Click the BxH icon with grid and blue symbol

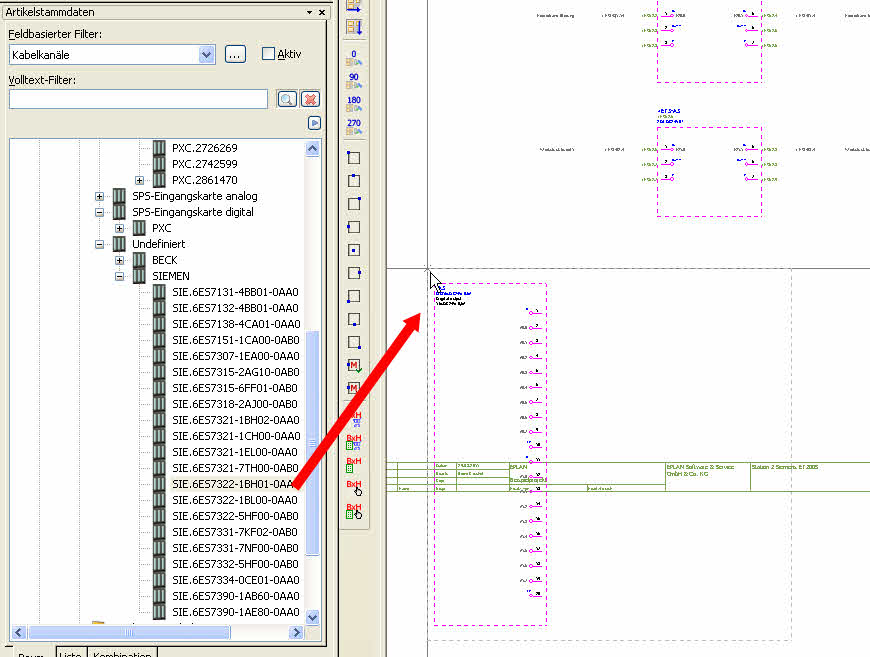(354, 442)
